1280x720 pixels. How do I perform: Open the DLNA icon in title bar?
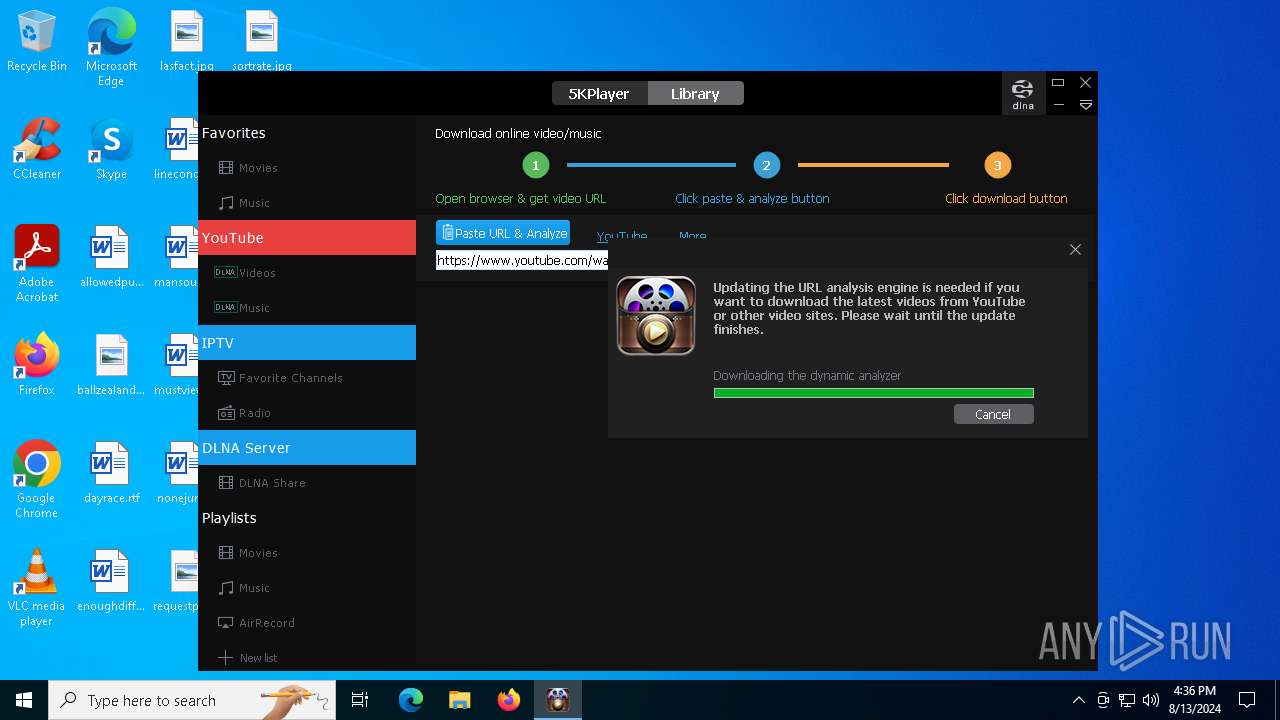point(1023,93)
